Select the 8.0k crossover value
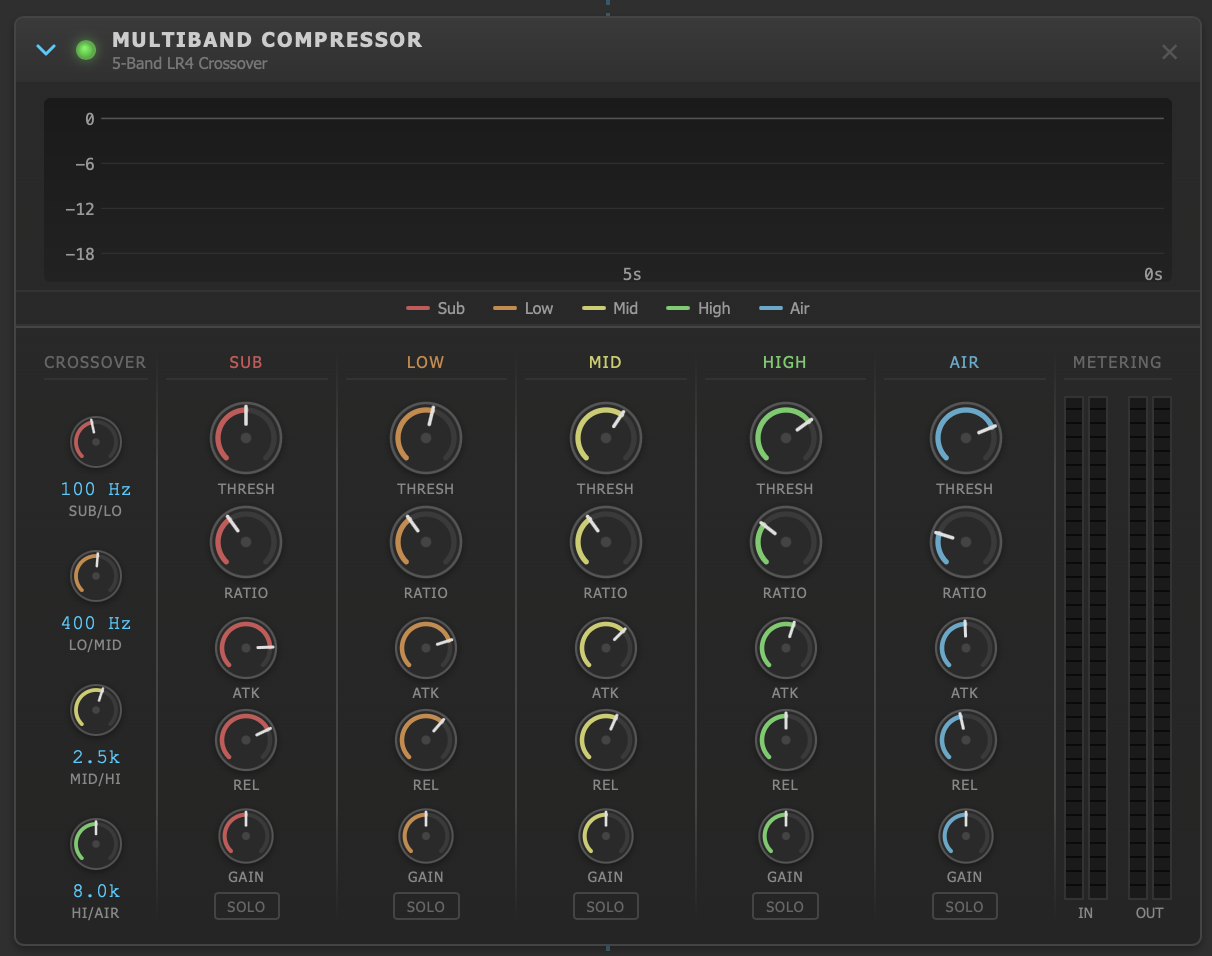1212x956 pixels. [96, 891]
